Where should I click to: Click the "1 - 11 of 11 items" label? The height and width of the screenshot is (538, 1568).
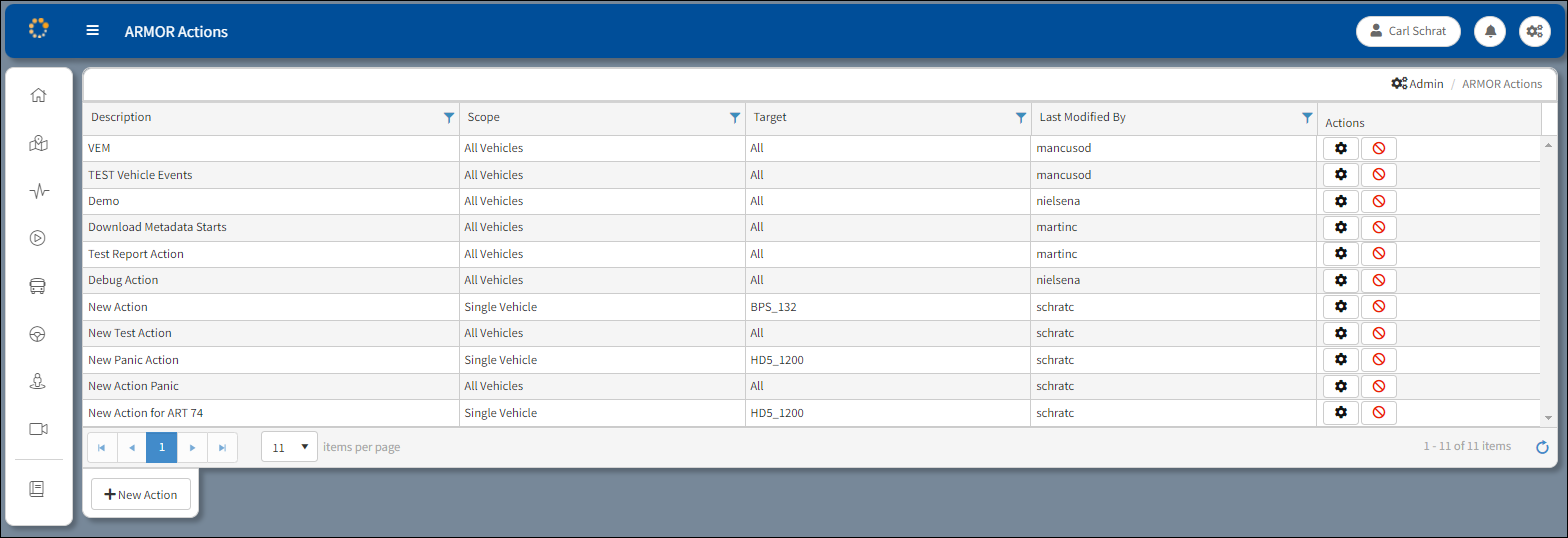click(1467, 446)
